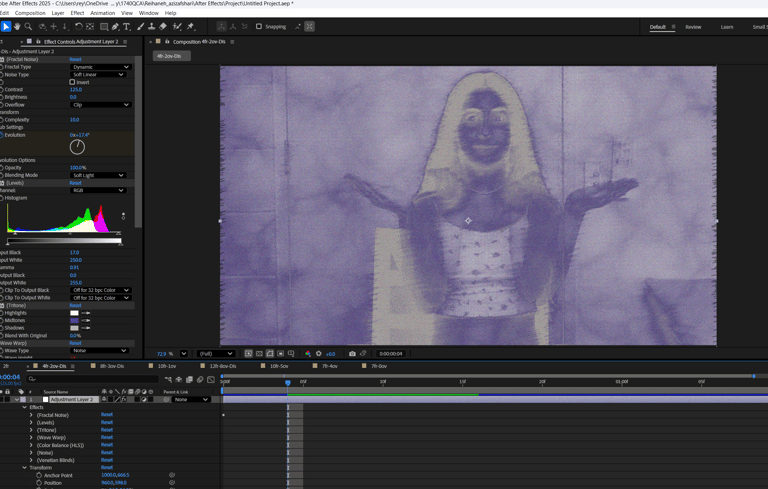Screen dimensions: 768x489
Task: Toggle the transparency grid icon
Action: (x=259, y=353)
